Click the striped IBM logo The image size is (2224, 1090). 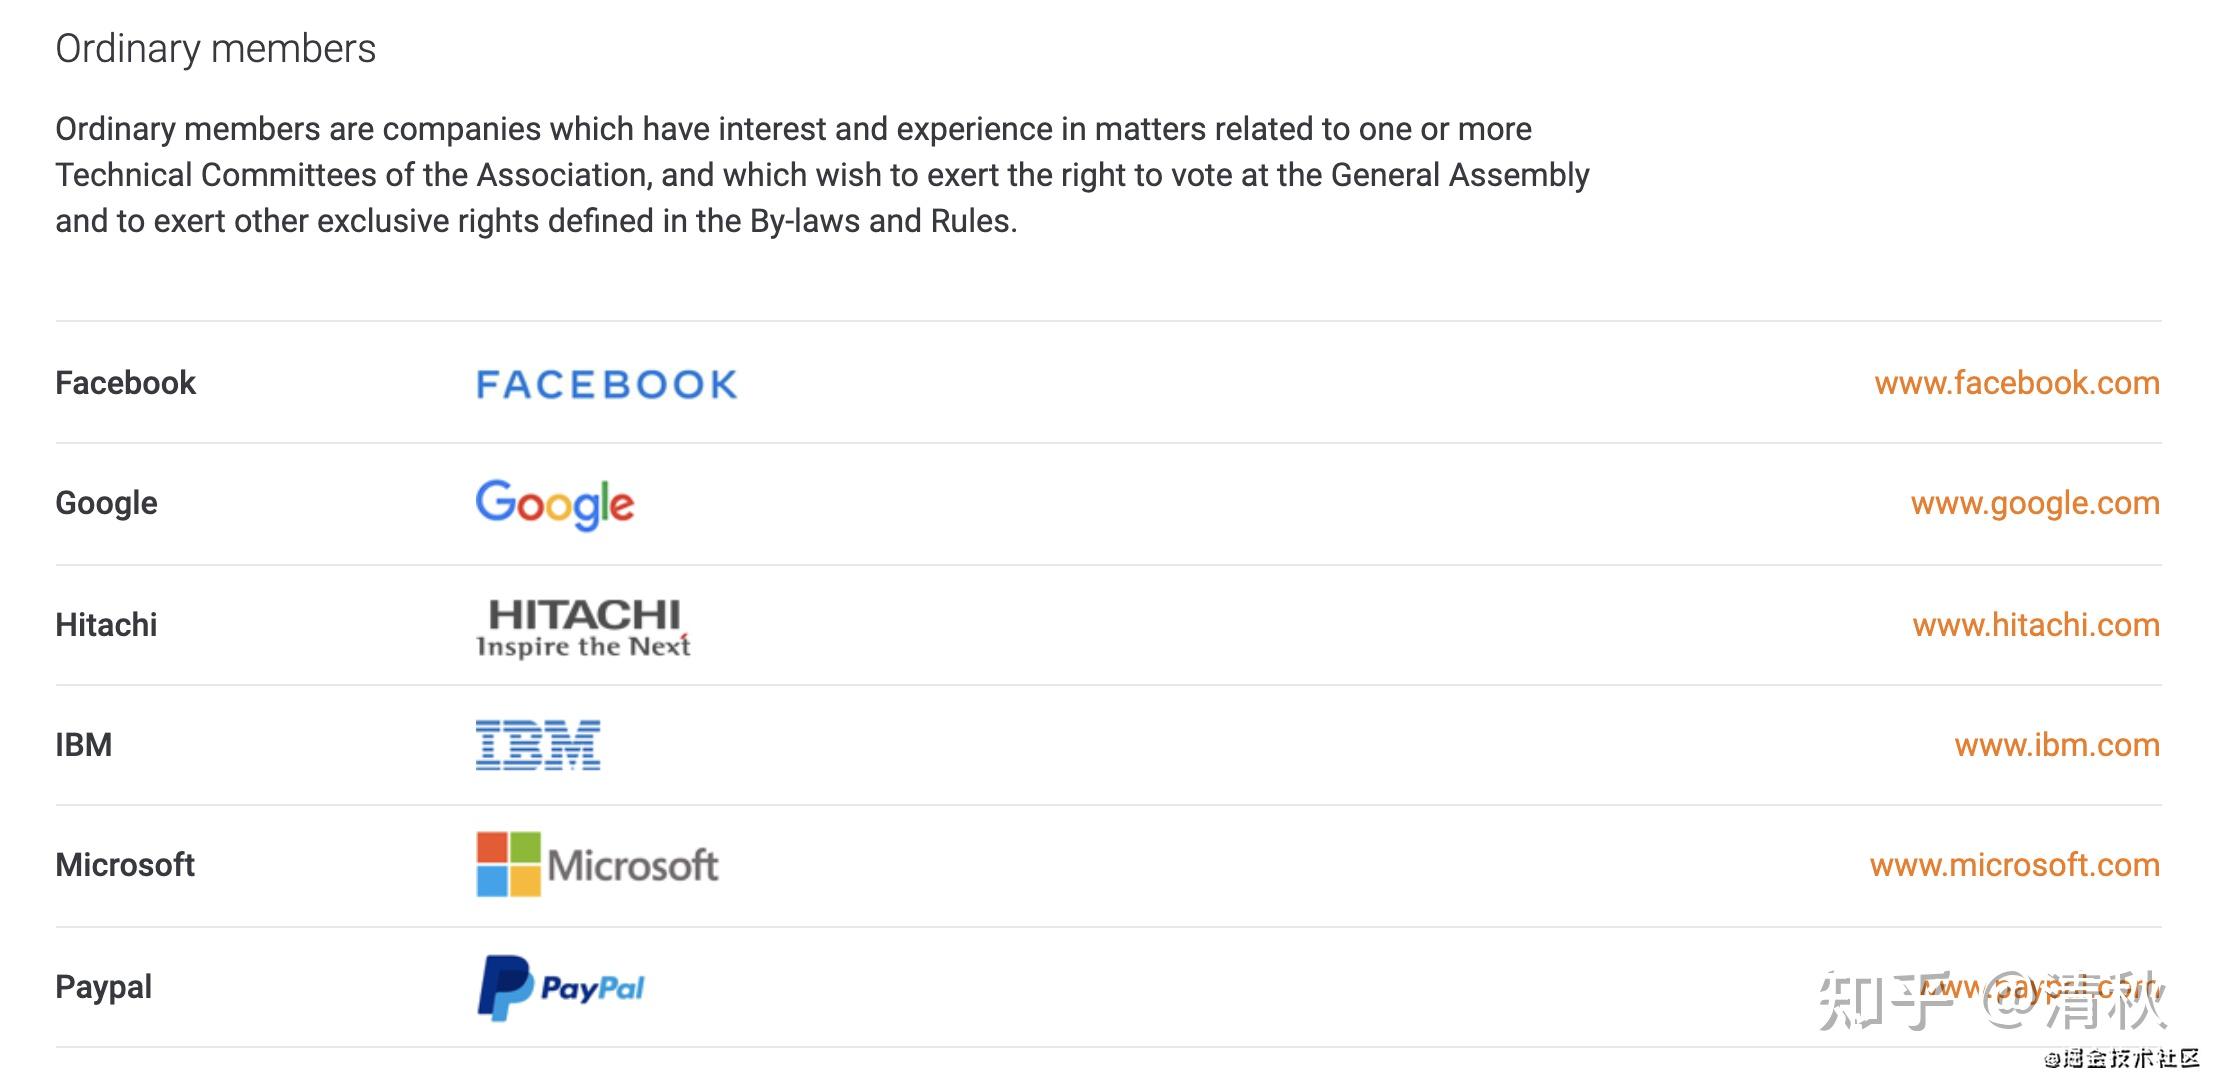tap(538, 745)
